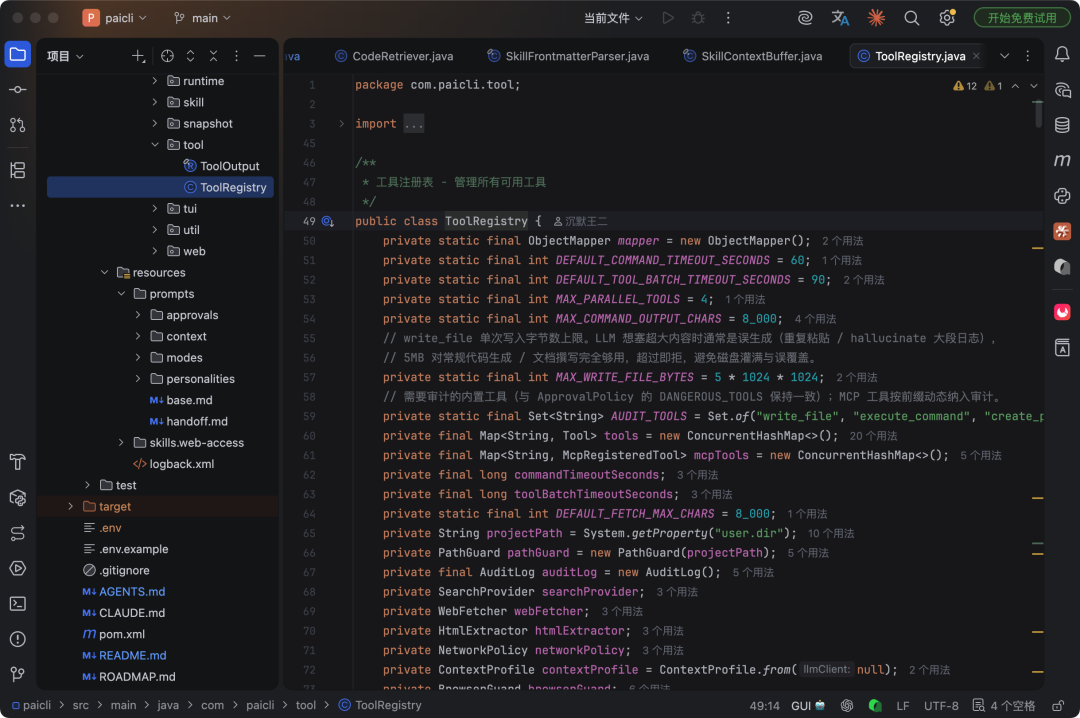Viewport: 1080px width, 718px height.
Task: Open the Maven tool window
Action: pos(1062,160)
